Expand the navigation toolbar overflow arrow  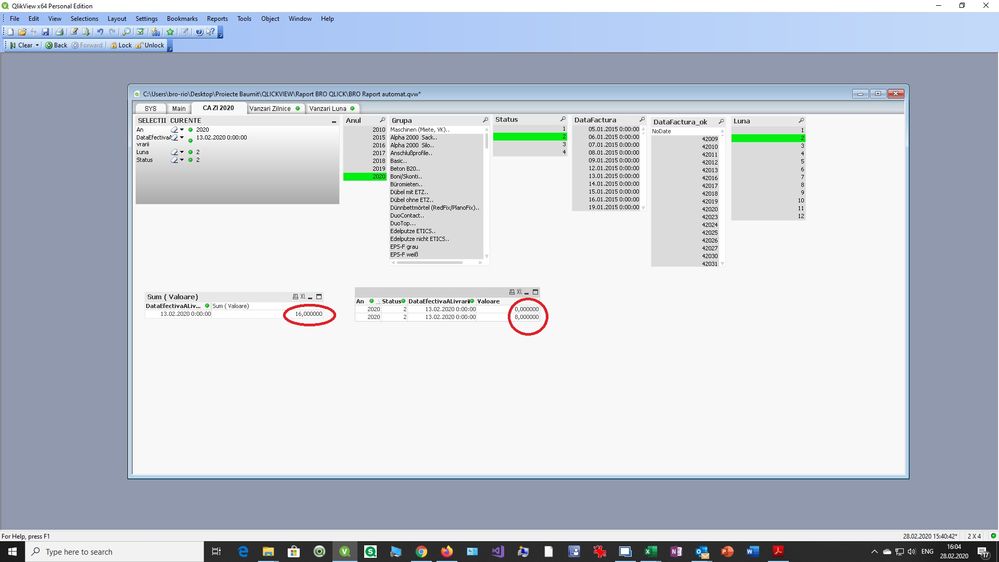(169, 46)
